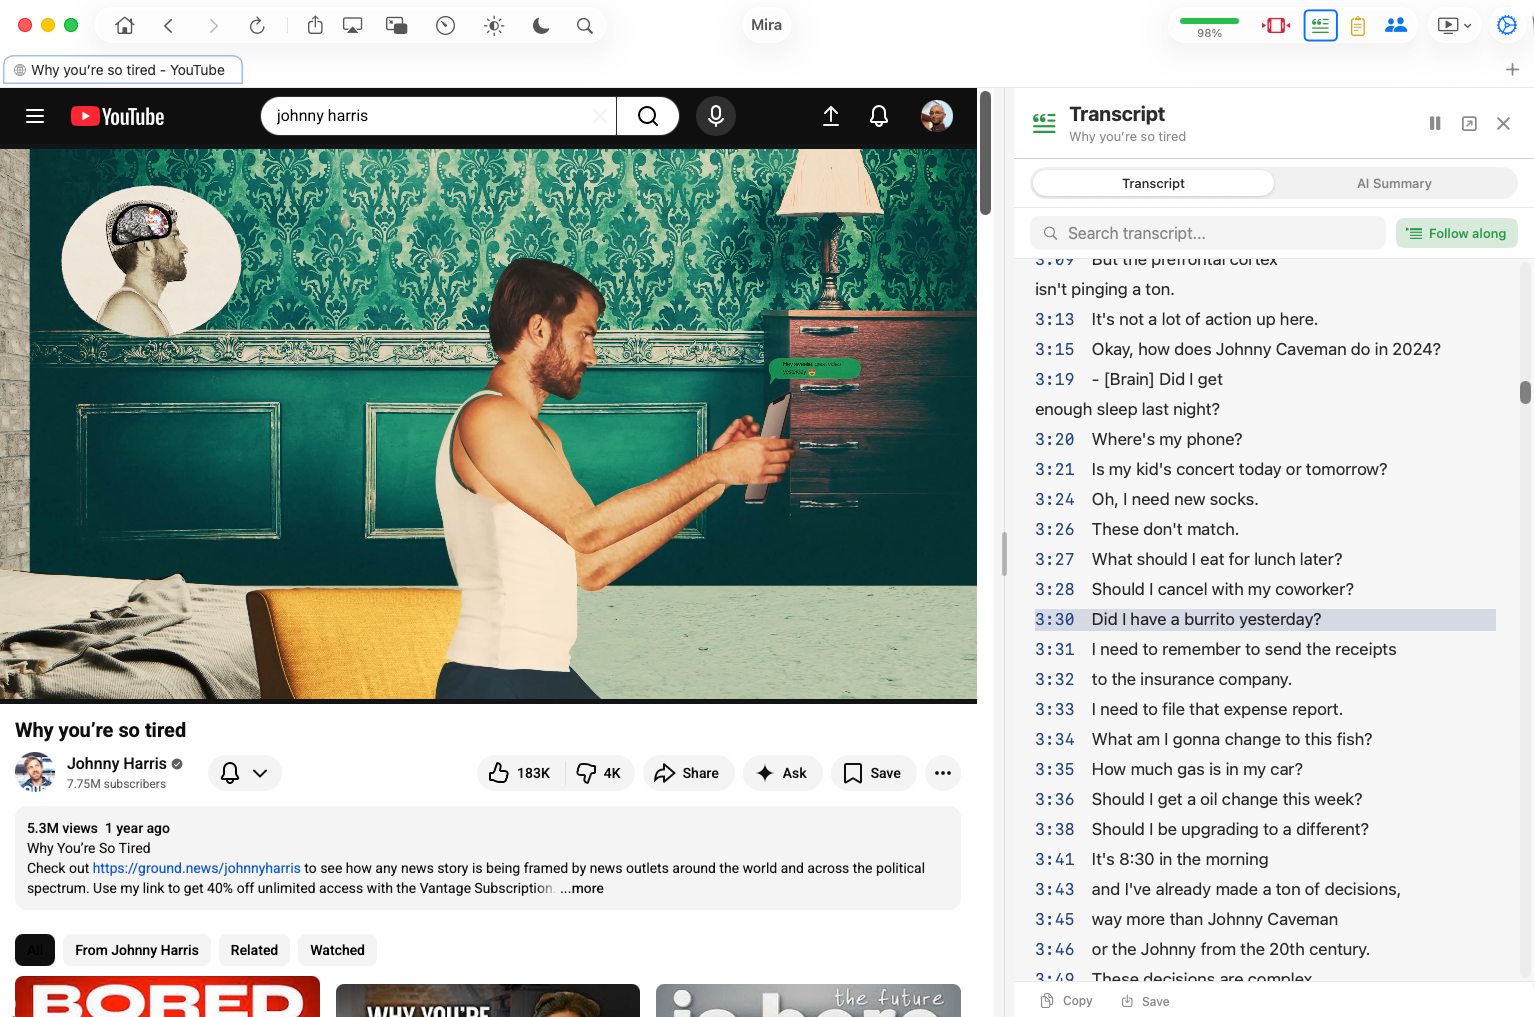This screenshot has height=1017, width=1534.
Task: Select the line 'Where's my phone?'
Action: point(1167,439)
